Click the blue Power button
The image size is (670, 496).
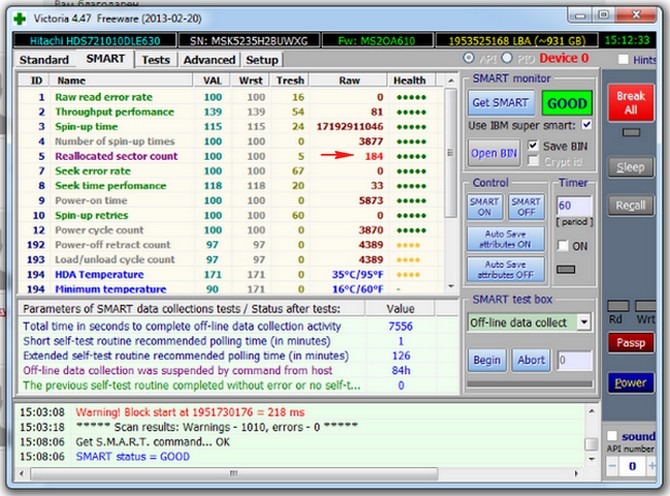(x=630, y=382)
